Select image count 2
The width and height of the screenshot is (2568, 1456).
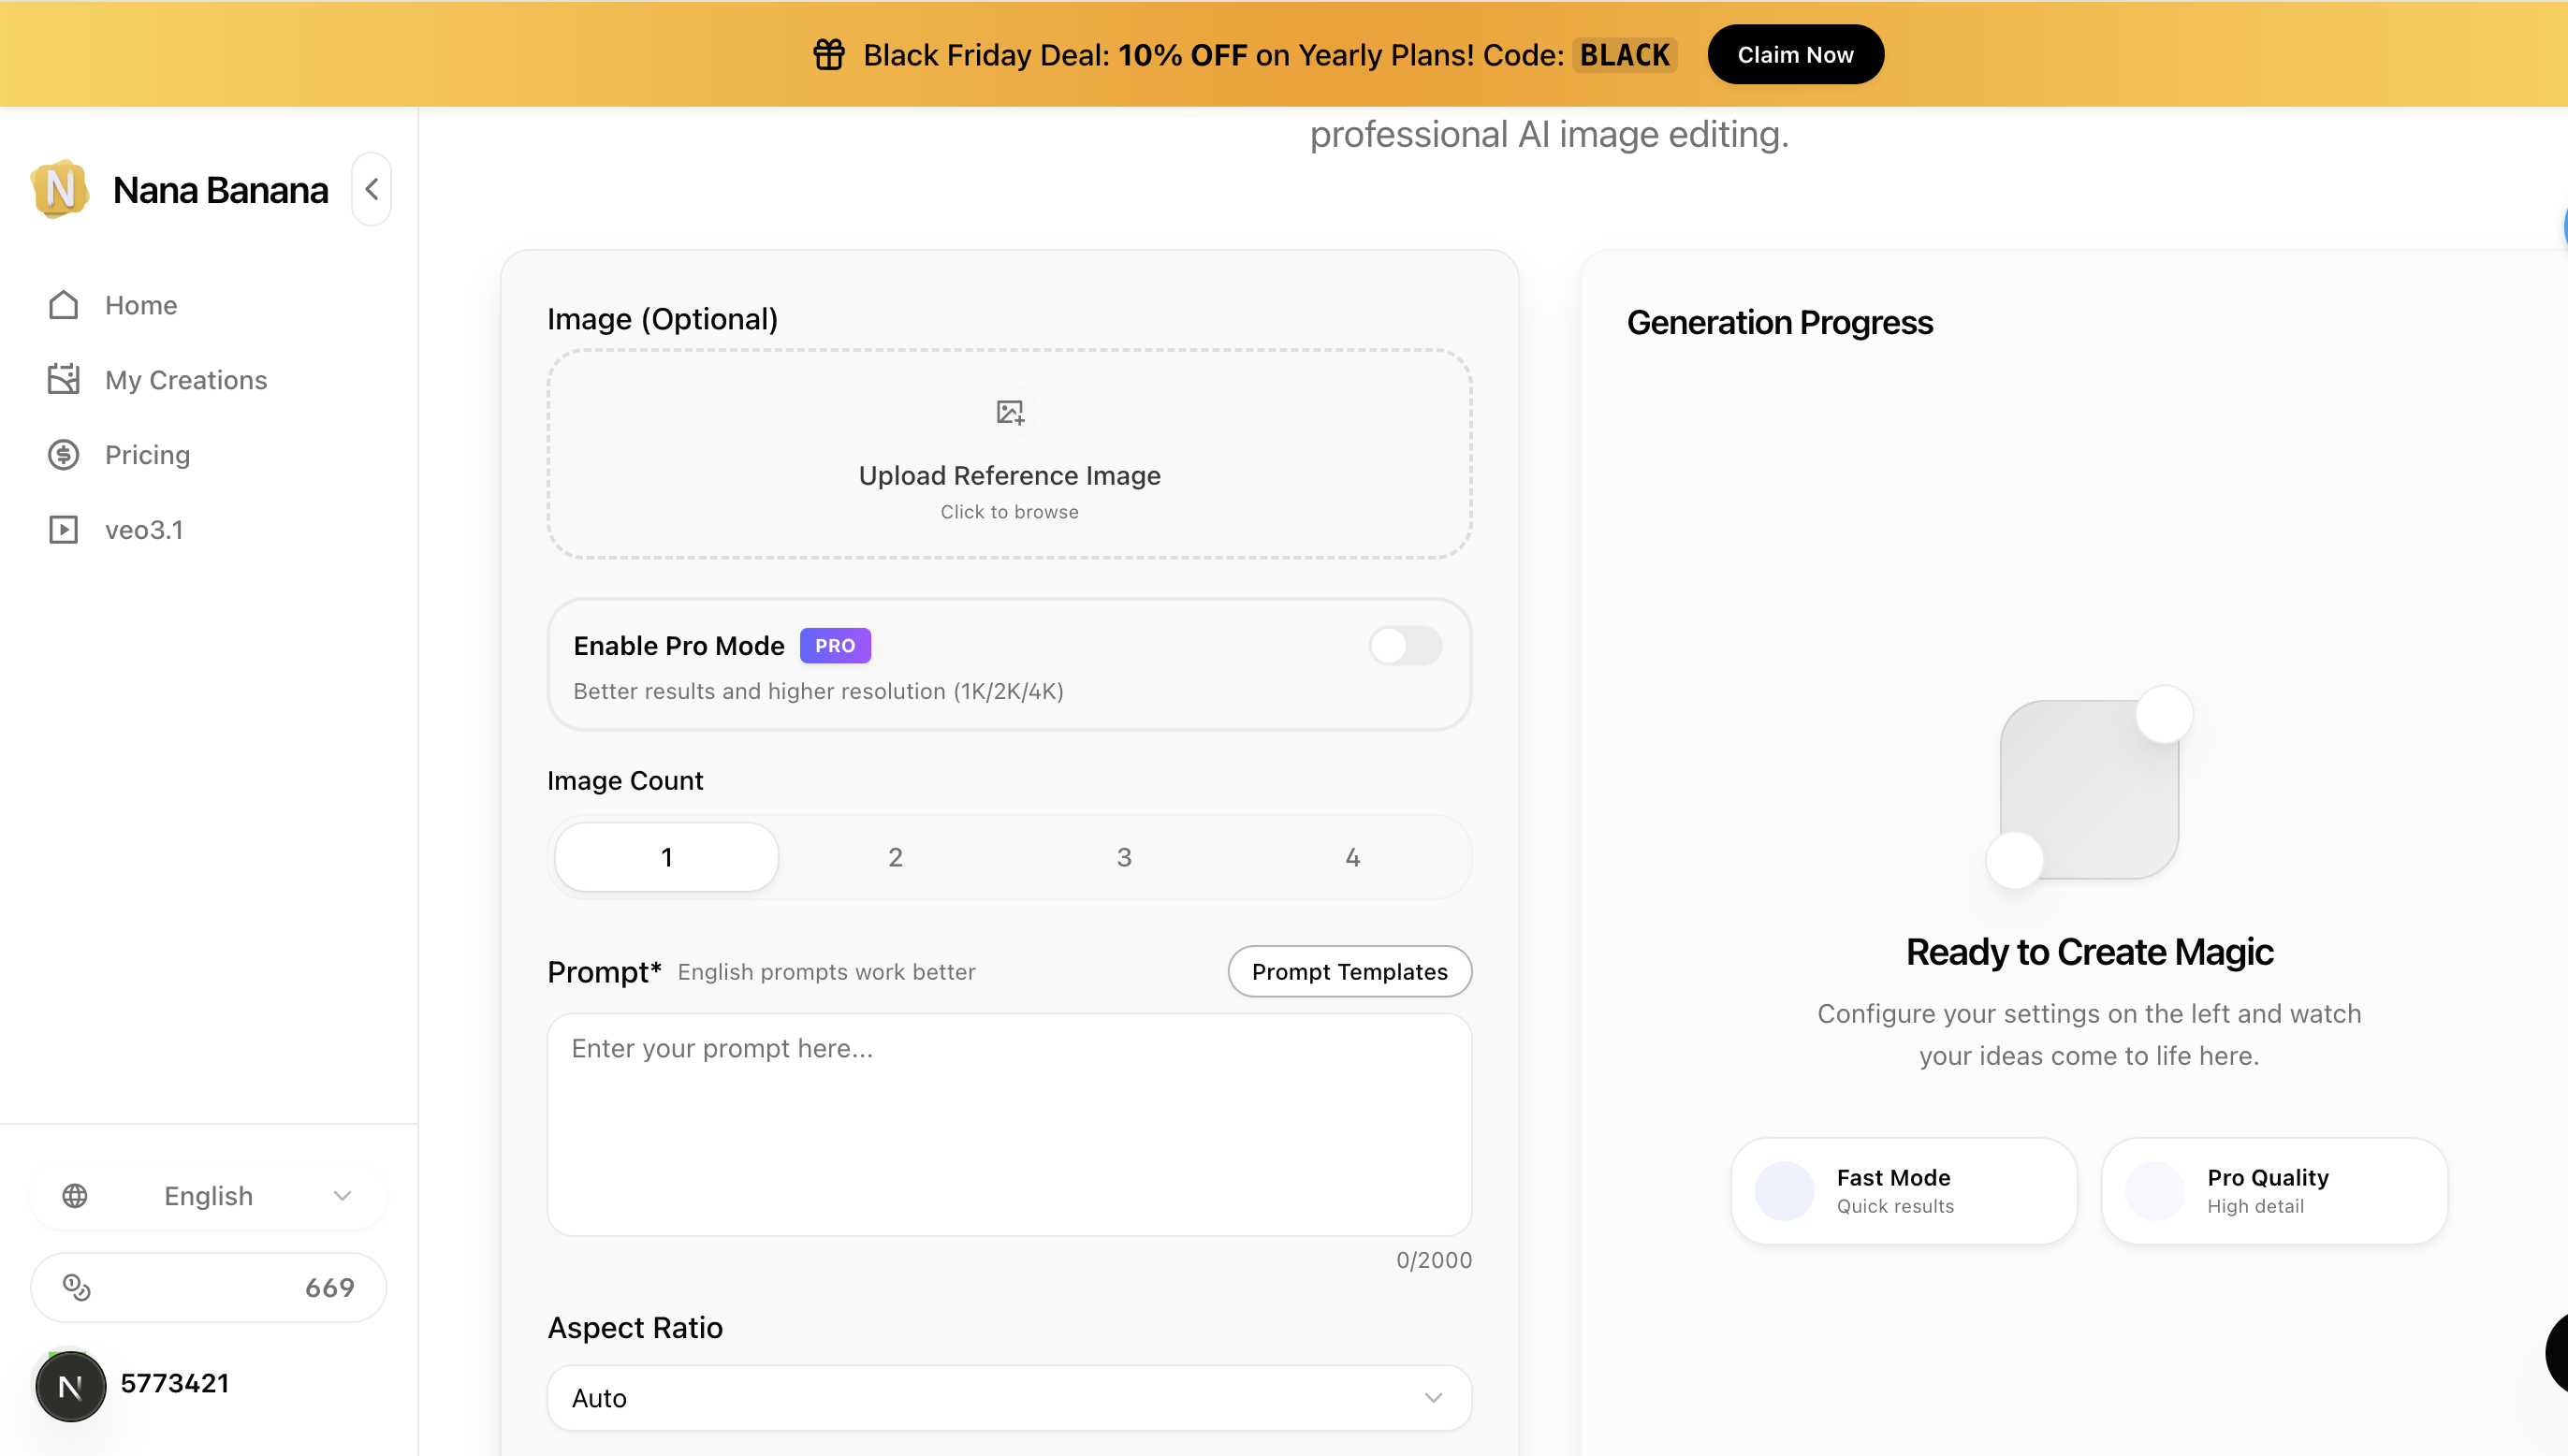pyautogui.click(x=895, y=857)
